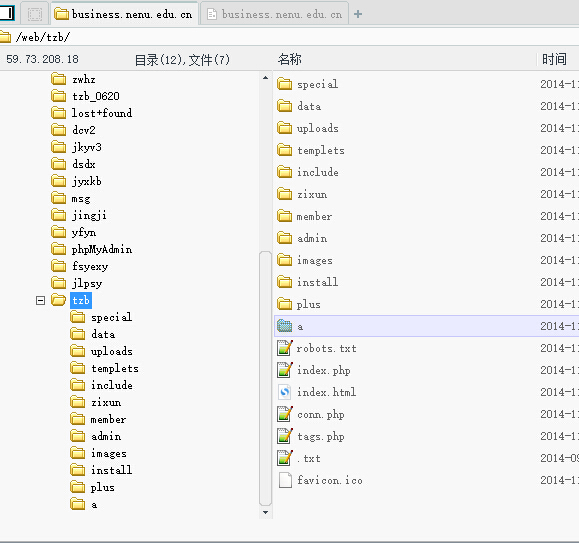Click special folder icon in file list
This screenshot has width=579, height=543.
tap(284, 84)
